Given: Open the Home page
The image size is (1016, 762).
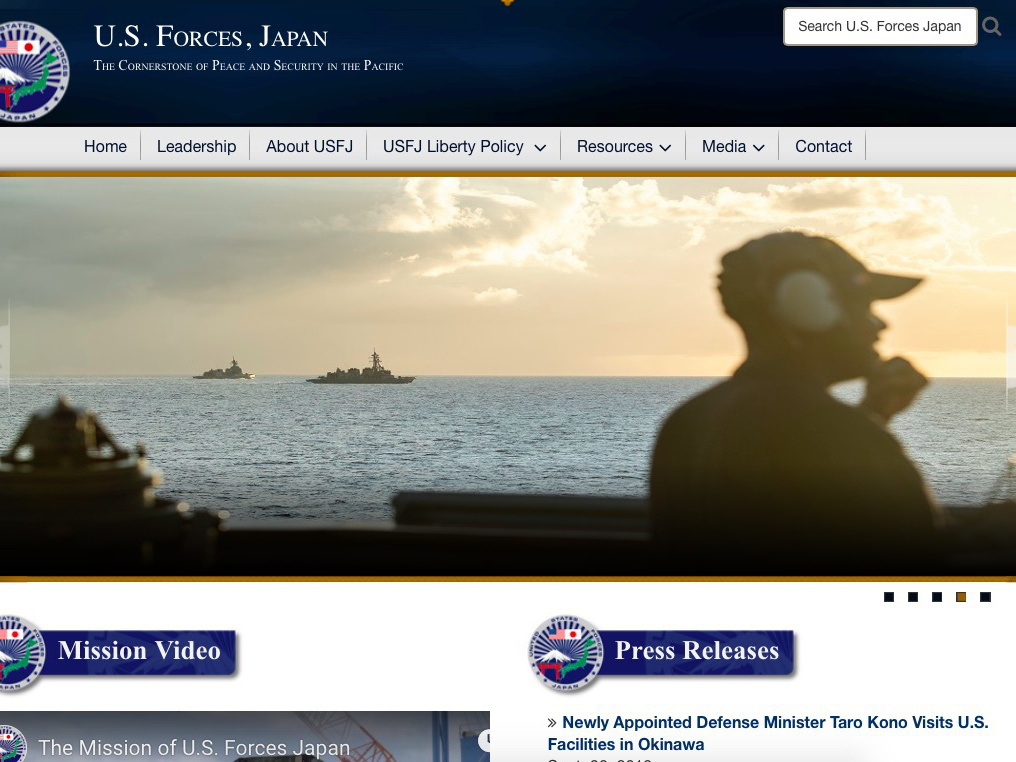Looking at the screenshot, I should coord(105,146).
